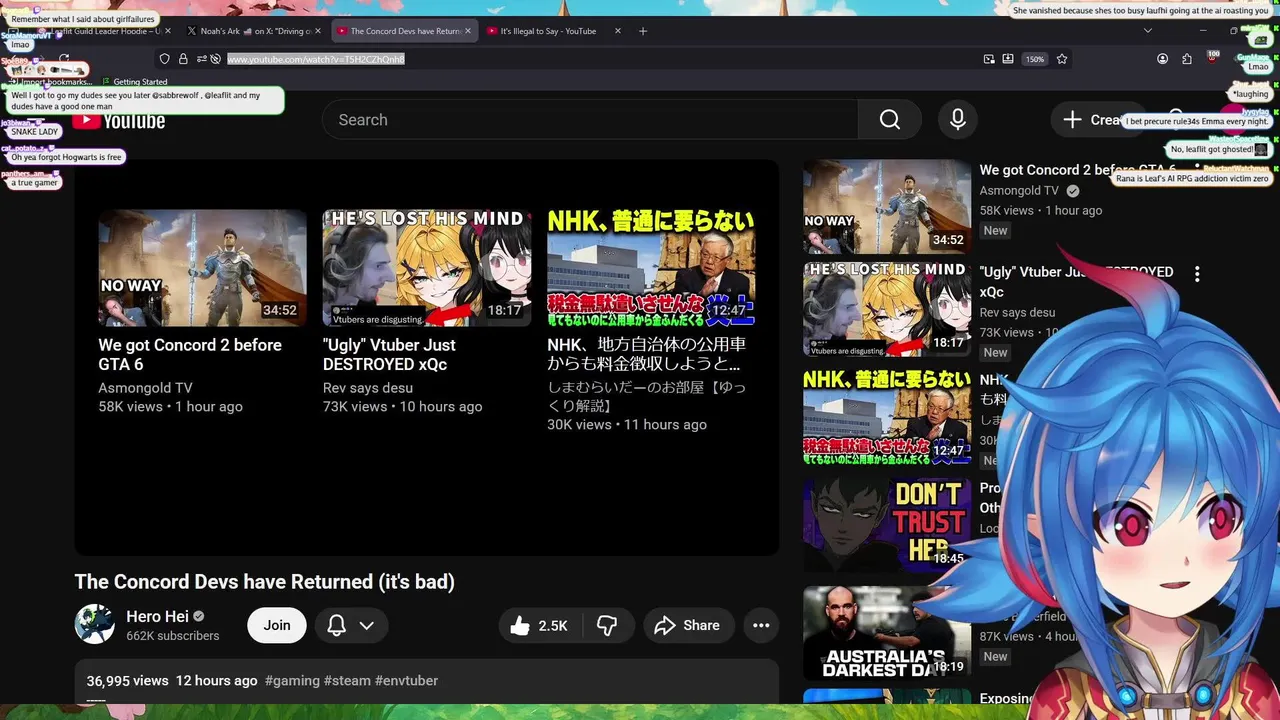Open sidebar channel Asmongold TV
This screenshot has height=720, width=1280.
[x=1019, y=191]
